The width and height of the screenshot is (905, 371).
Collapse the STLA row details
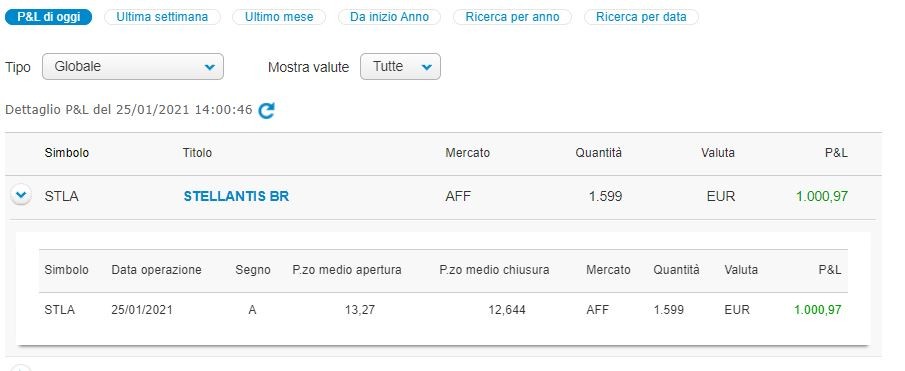(x=21, y=196)
